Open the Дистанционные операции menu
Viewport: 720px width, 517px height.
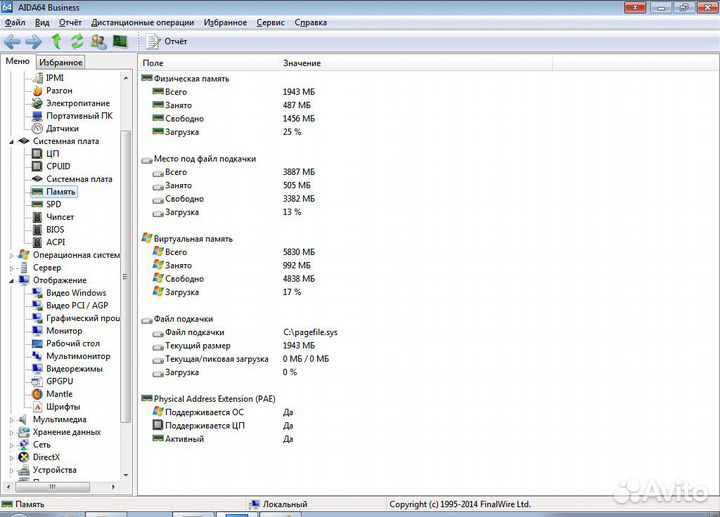(x=142, y=22)
